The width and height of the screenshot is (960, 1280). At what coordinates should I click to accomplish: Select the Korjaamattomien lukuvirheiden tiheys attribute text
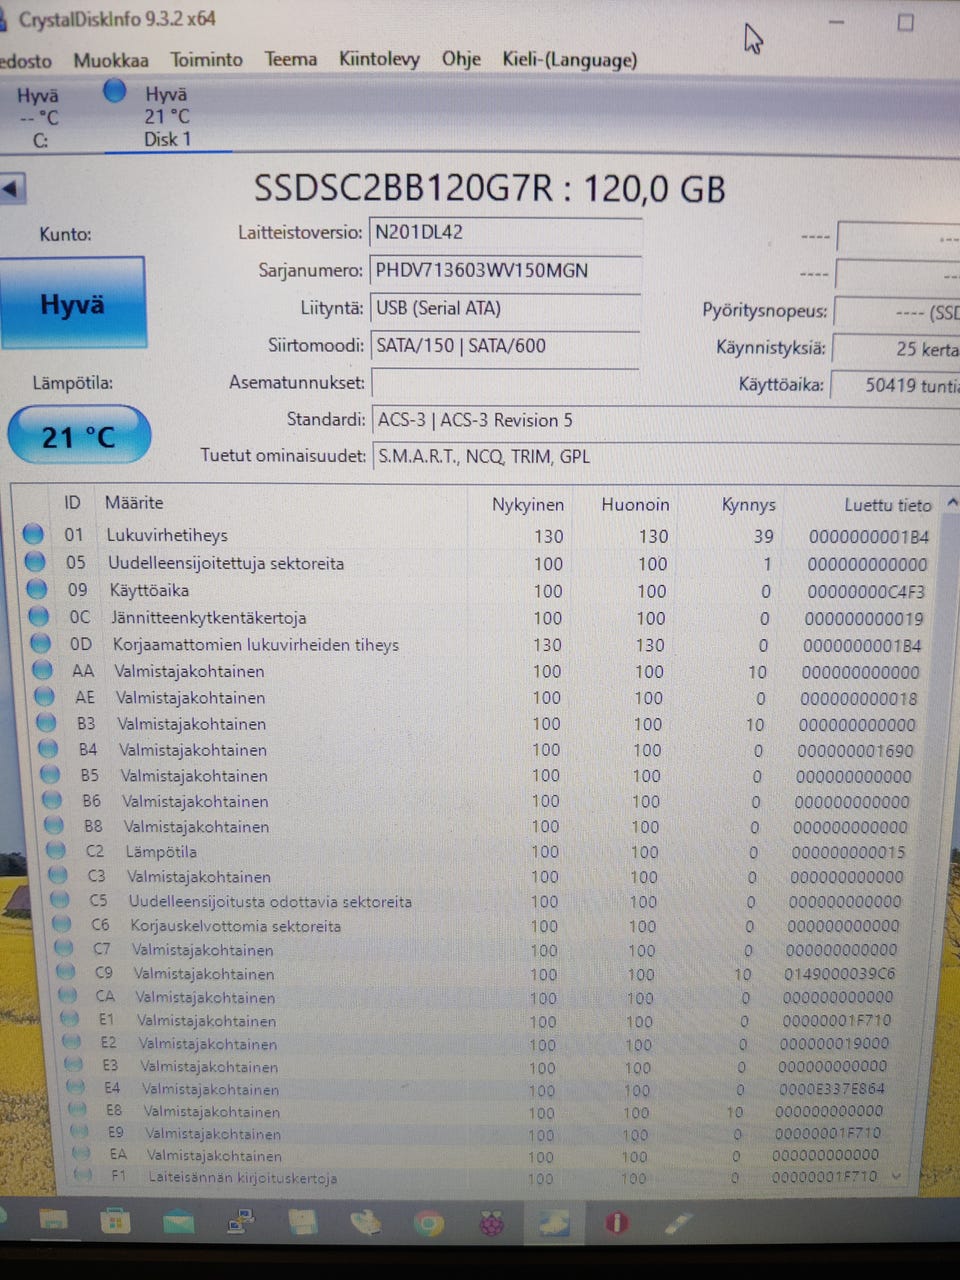[256, 644]
